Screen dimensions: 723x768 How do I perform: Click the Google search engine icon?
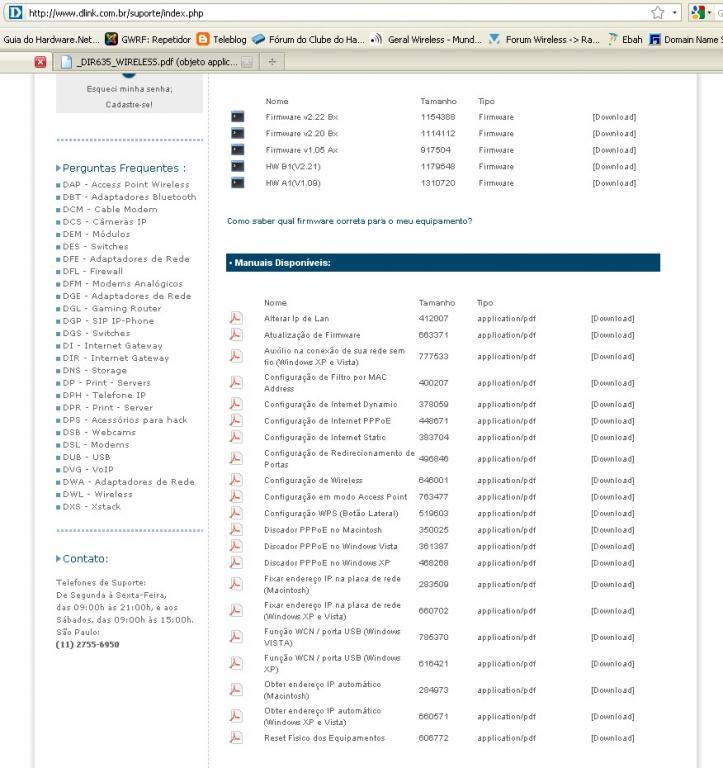pos(698,13)
